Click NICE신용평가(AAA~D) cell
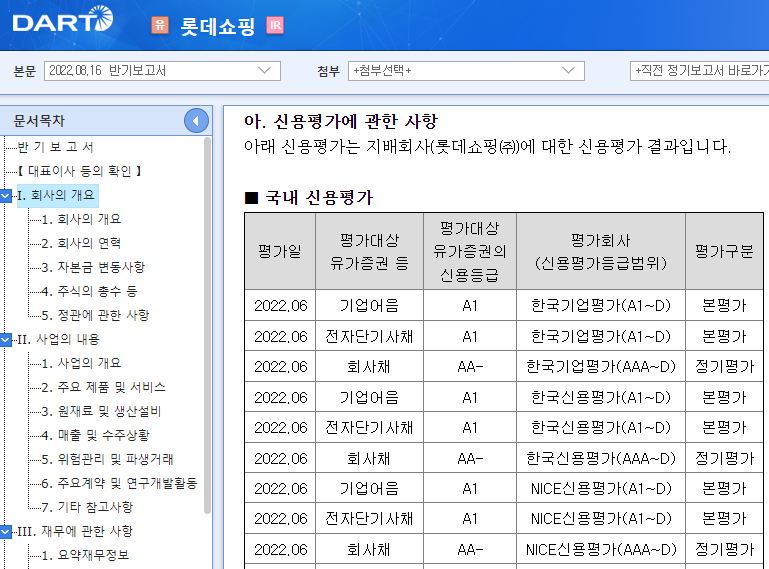Screen dimensions: 769x569 point(601,549)
